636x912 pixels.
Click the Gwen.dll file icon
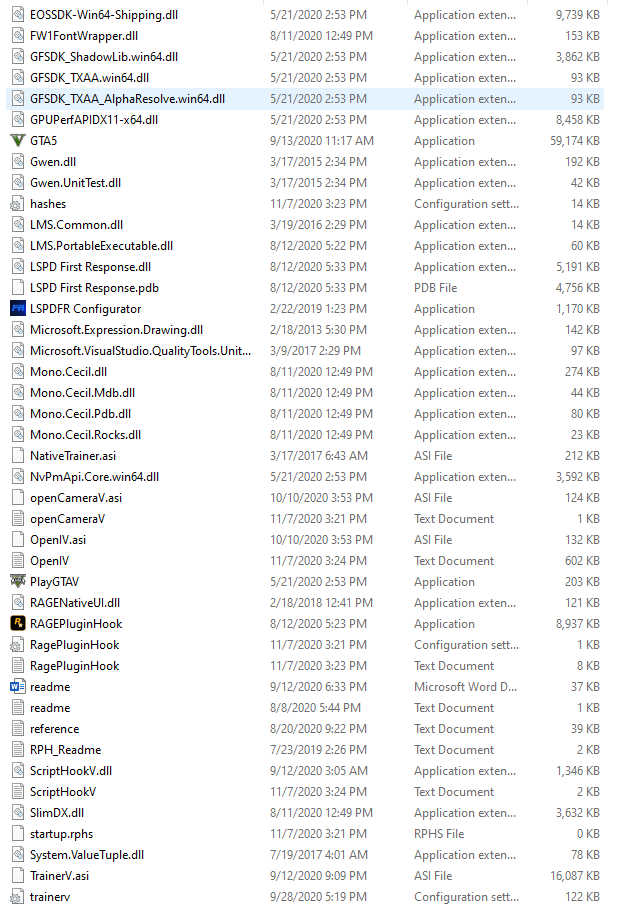point(18,162)
